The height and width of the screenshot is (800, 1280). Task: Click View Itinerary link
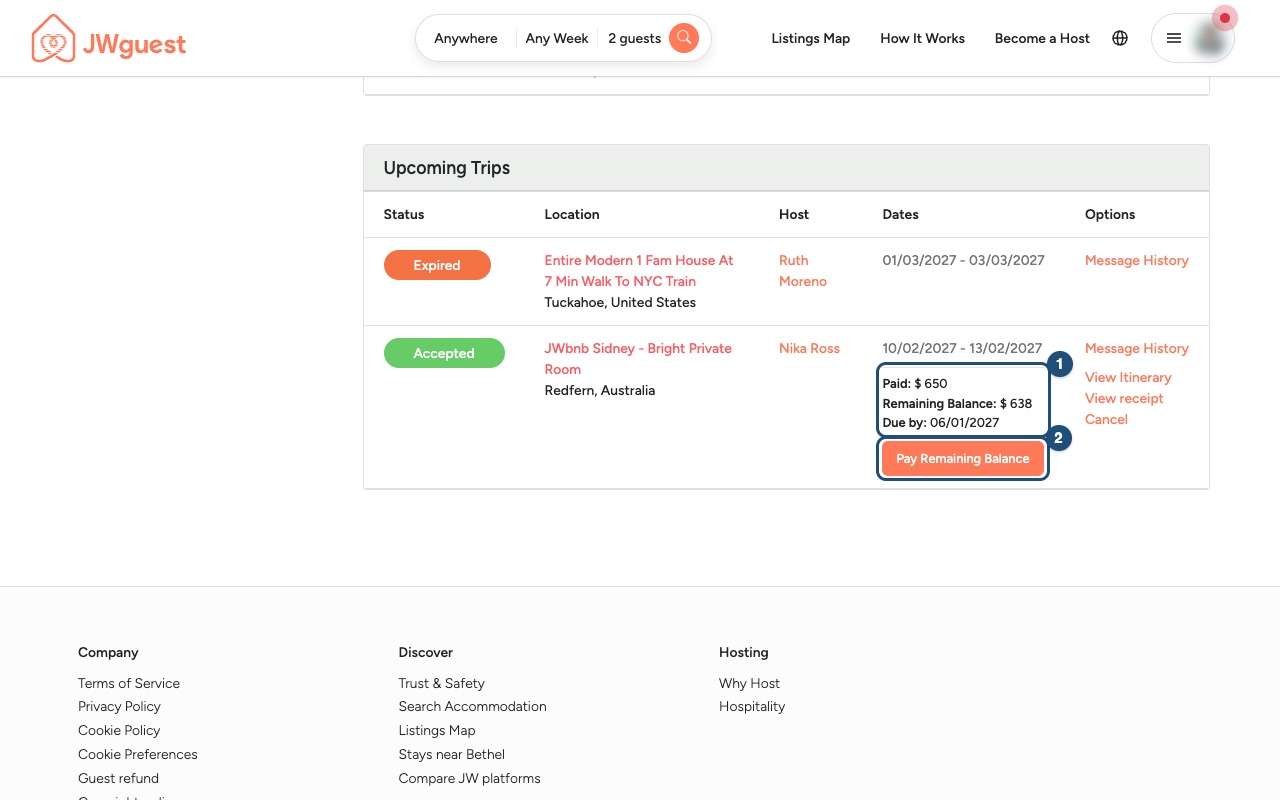pyautogui.click(x=1128, y=377)
